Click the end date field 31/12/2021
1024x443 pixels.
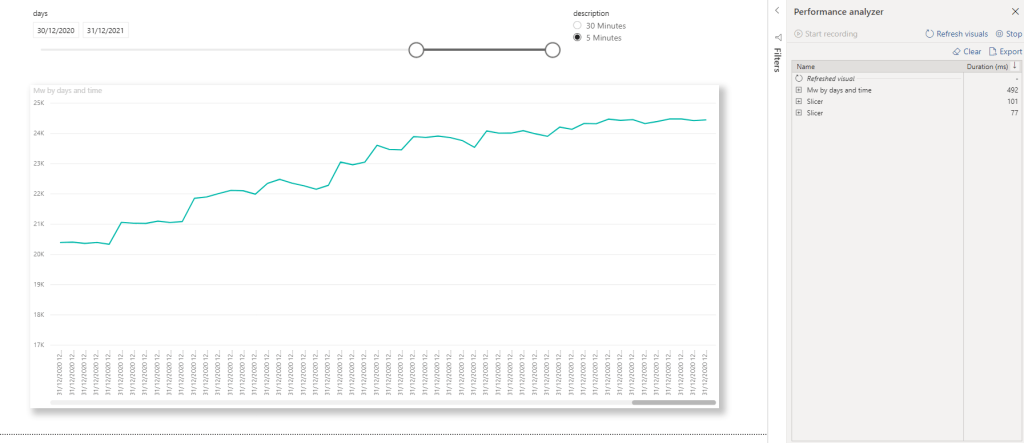(105, 30)
